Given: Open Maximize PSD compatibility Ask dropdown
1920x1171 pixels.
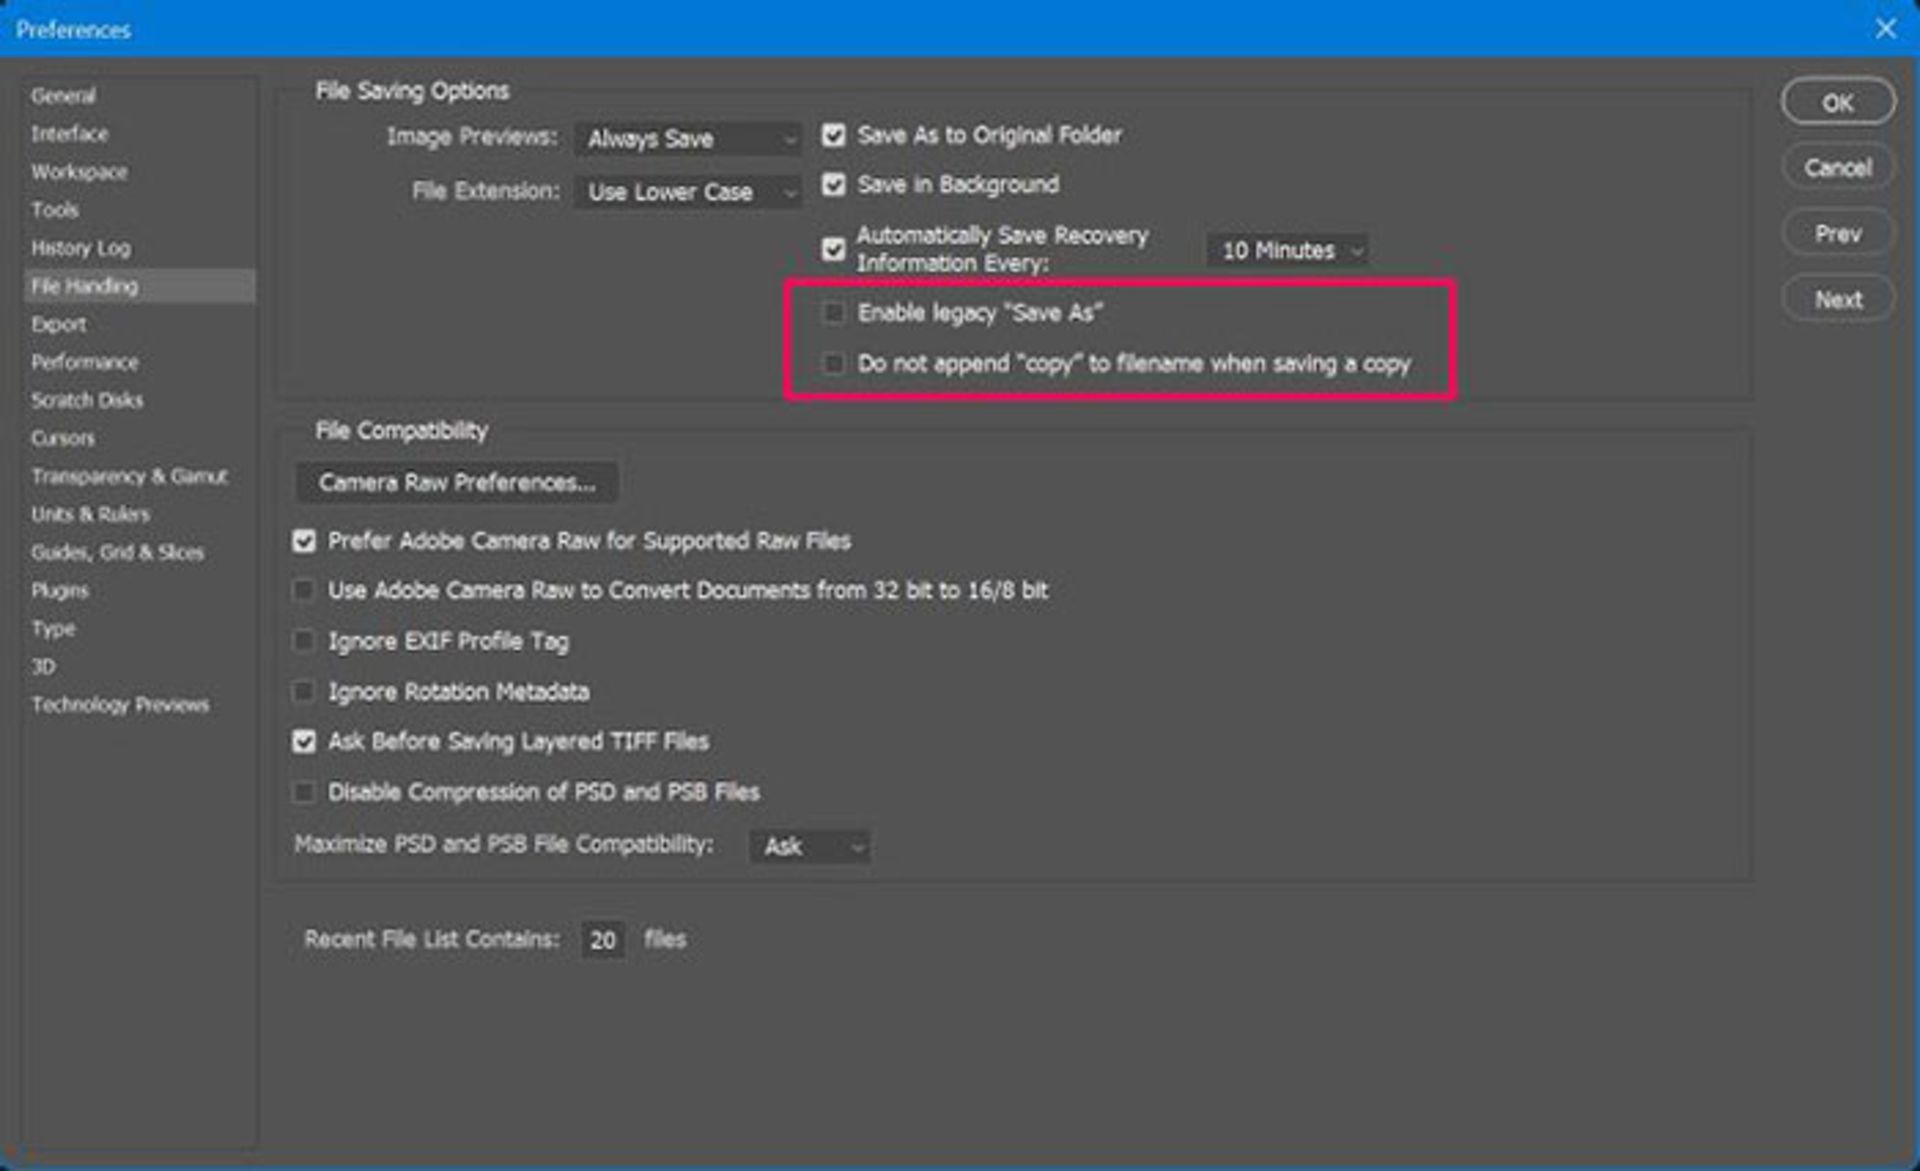Looking at the screenshot, I should click(811, 847).
